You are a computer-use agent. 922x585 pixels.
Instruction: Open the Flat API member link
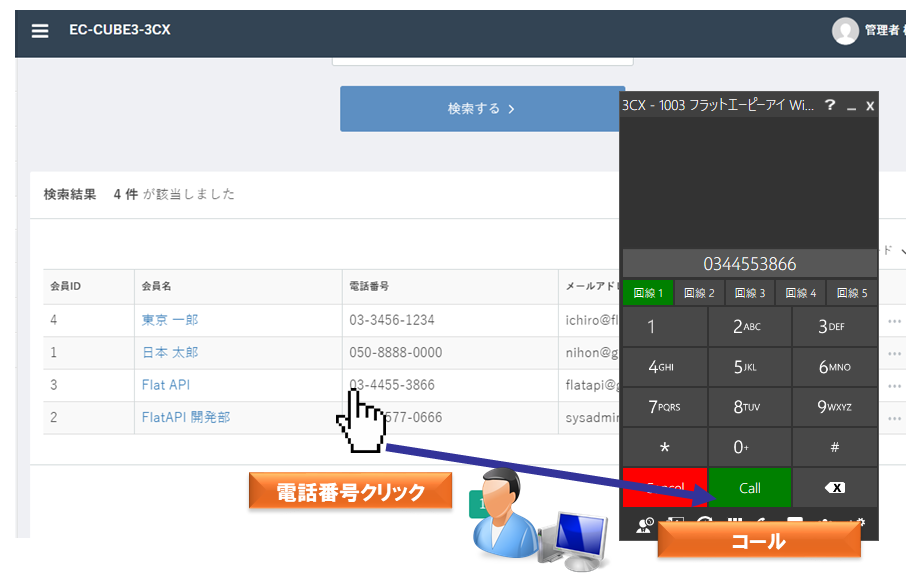165,385
